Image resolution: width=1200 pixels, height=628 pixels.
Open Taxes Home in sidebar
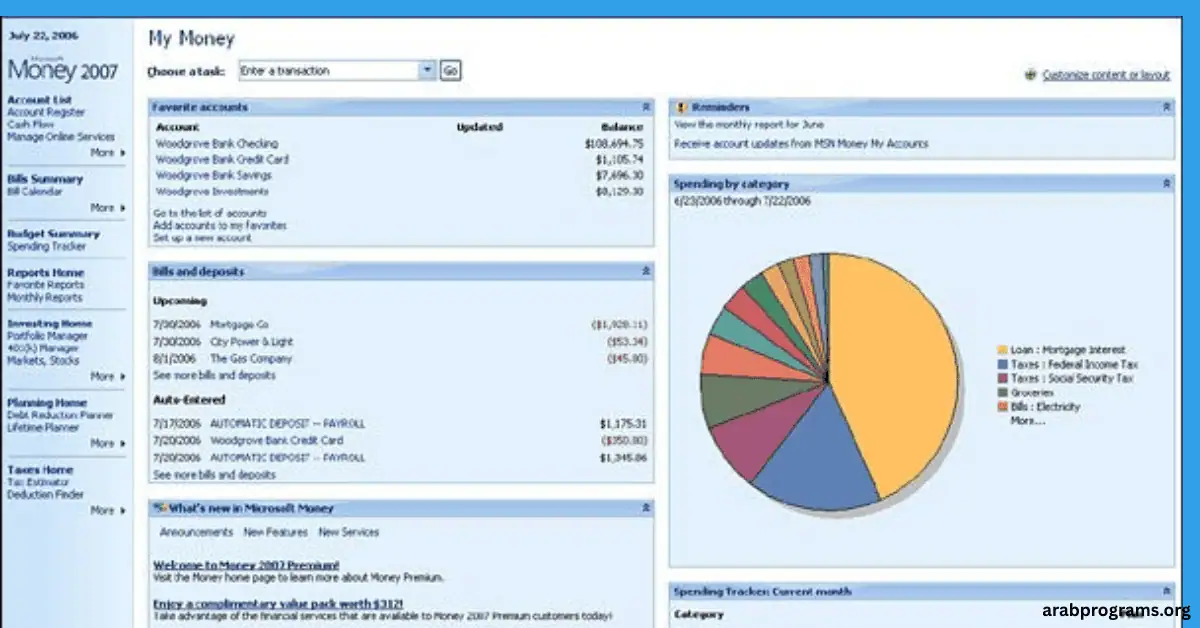click(x=40, y=469)
